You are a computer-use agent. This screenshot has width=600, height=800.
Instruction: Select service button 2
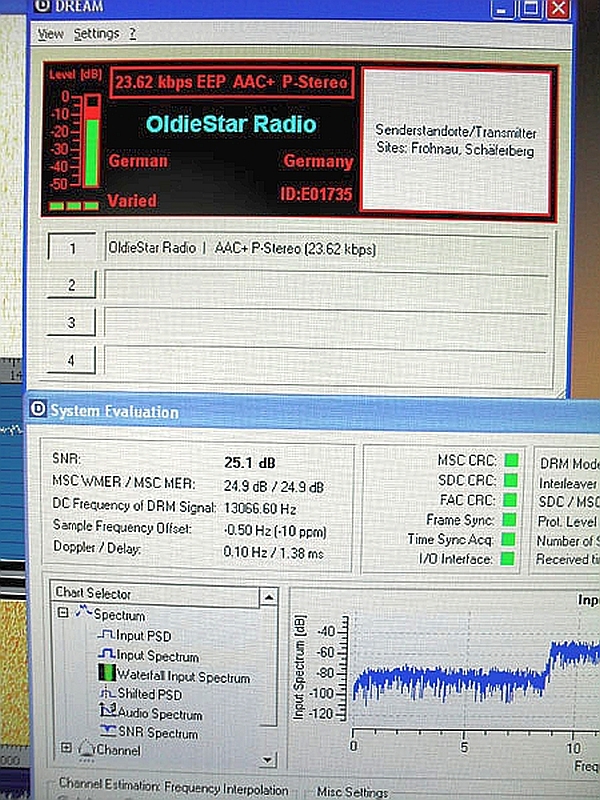[x=72, y=284]
